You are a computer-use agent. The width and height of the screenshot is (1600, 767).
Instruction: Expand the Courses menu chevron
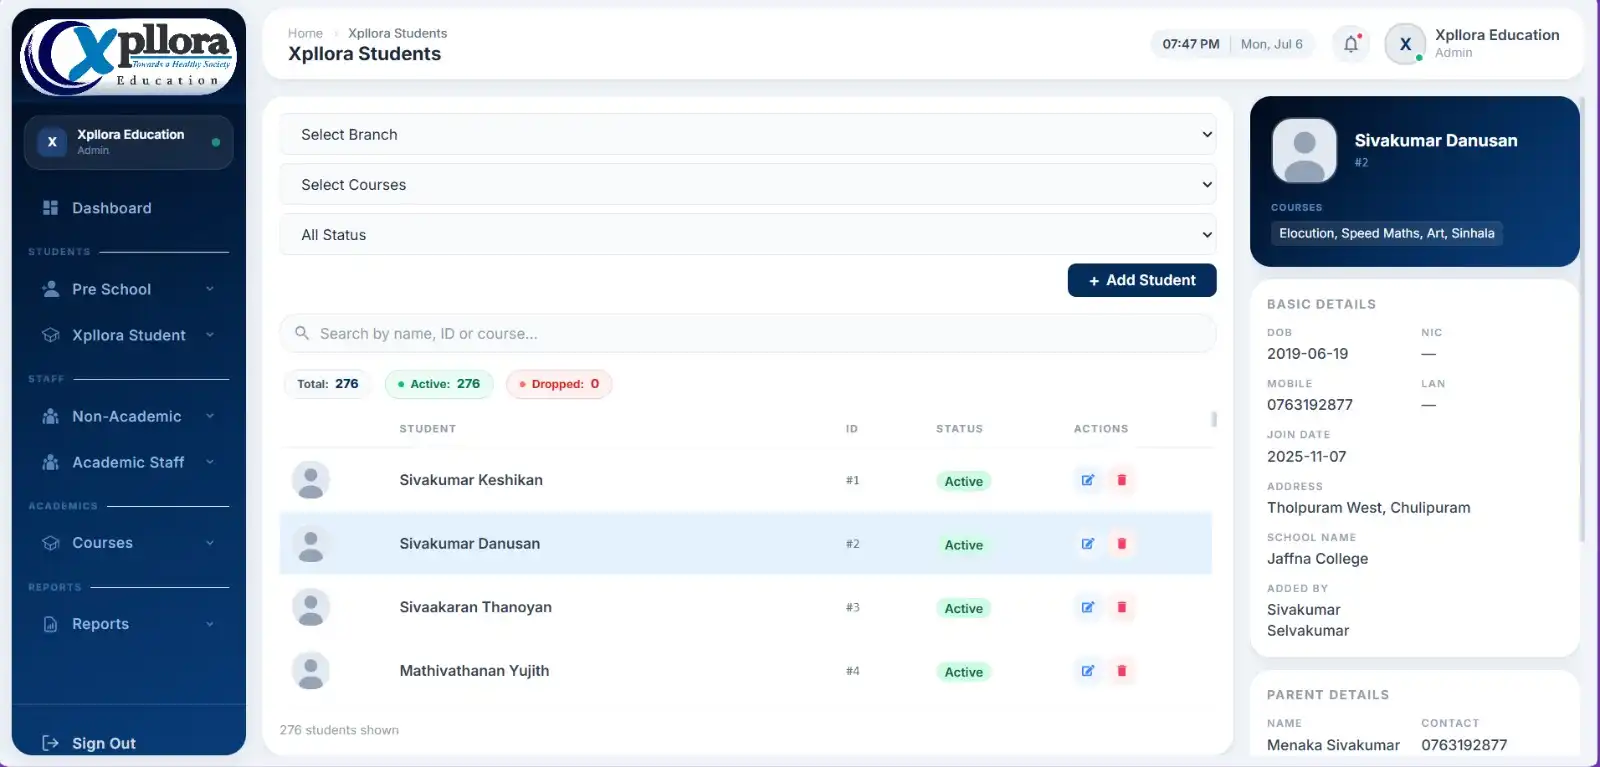(210, 543)
